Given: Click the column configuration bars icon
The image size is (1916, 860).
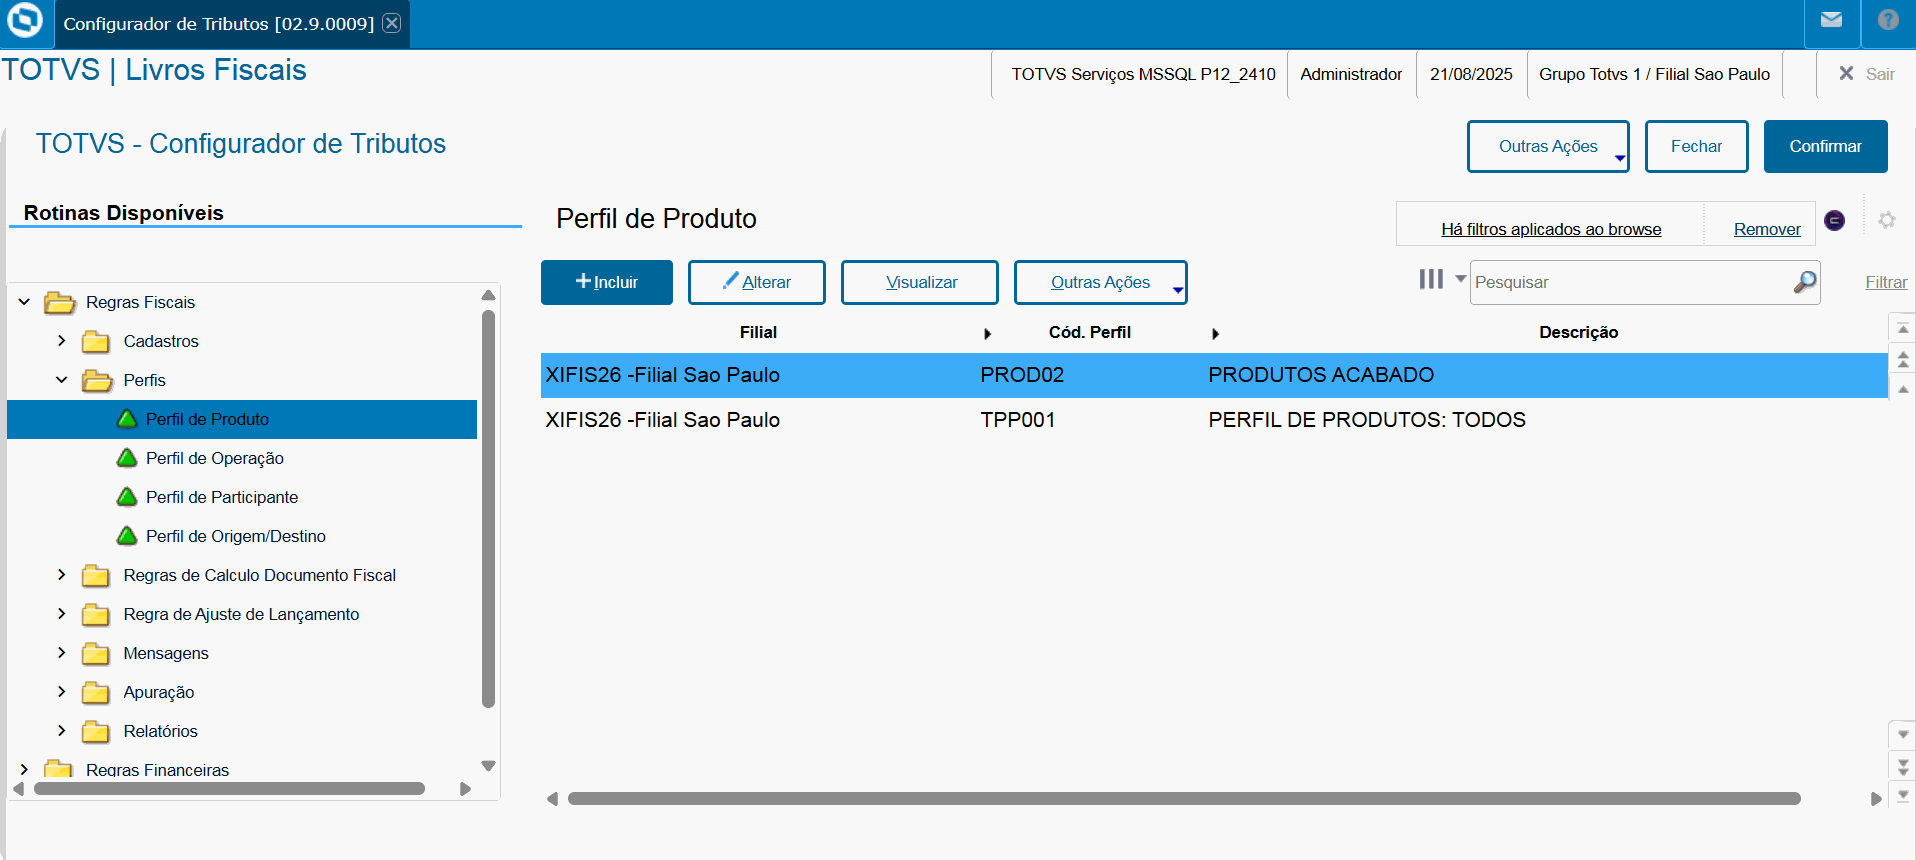Looking at the screenshot, I should click(x=1431, y=279).
